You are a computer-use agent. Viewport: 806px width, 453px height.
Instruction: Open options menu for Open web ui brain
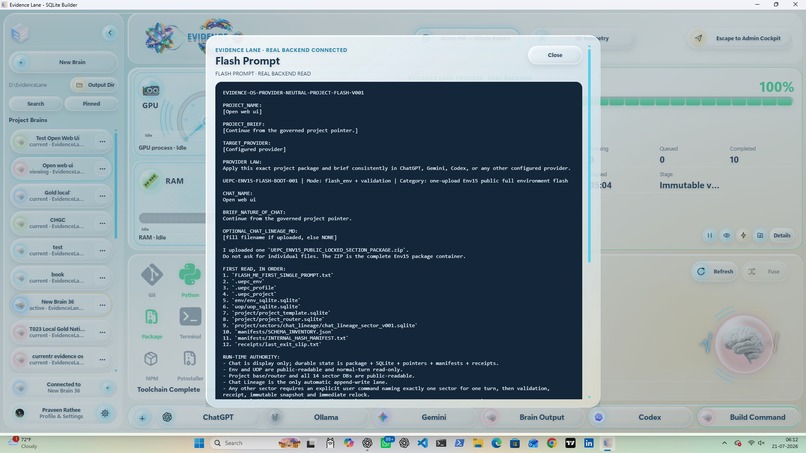[102, 169]
